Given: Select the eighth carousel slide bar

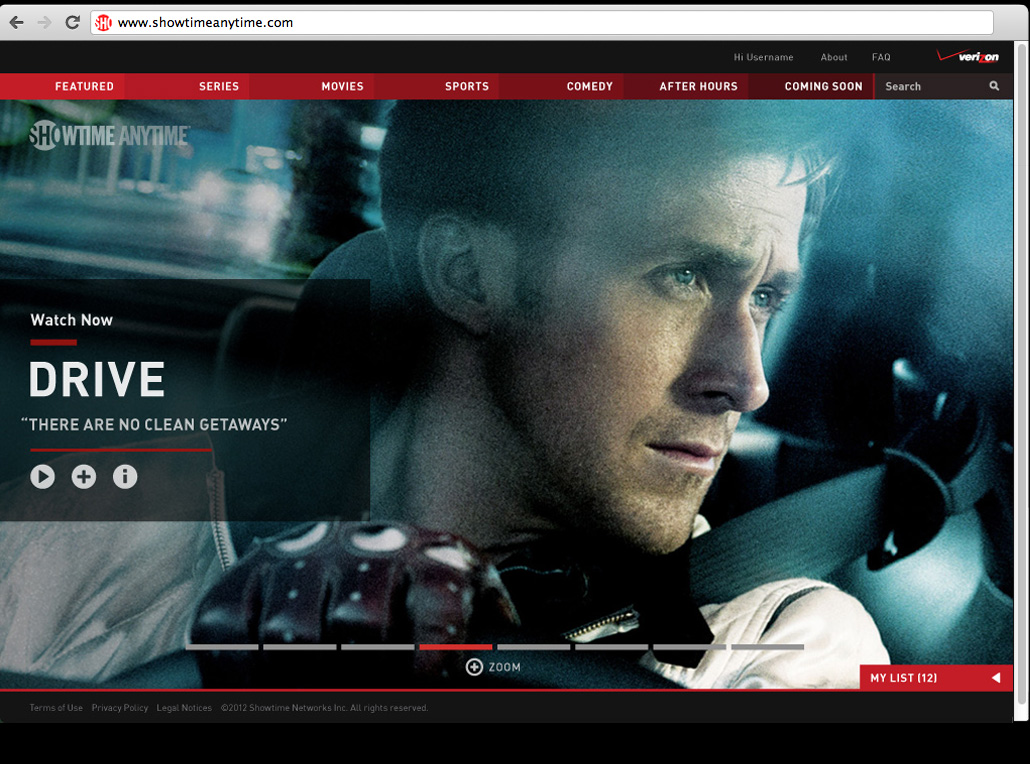Looking at the screenshot, I should point(767,647).
